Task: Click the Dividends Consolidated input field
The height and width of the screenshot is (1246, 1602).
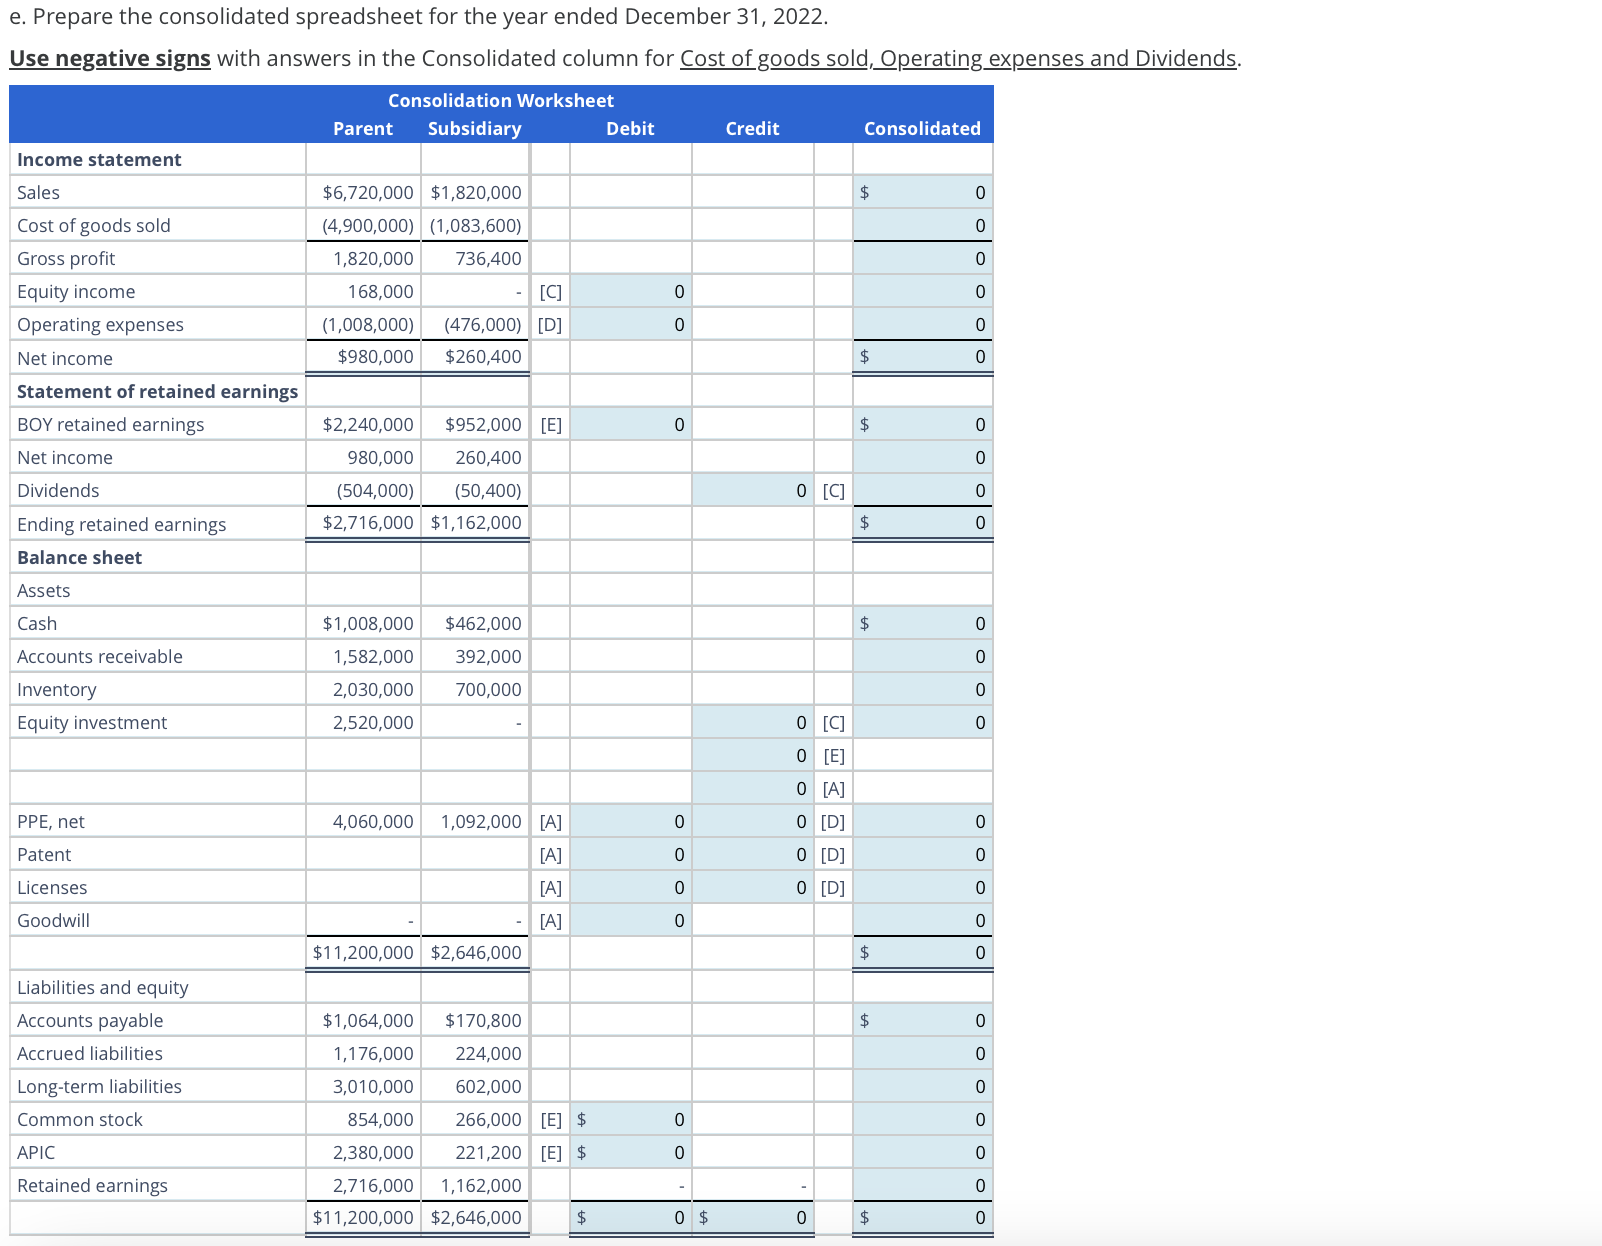Action: click(x=923, y=490)
